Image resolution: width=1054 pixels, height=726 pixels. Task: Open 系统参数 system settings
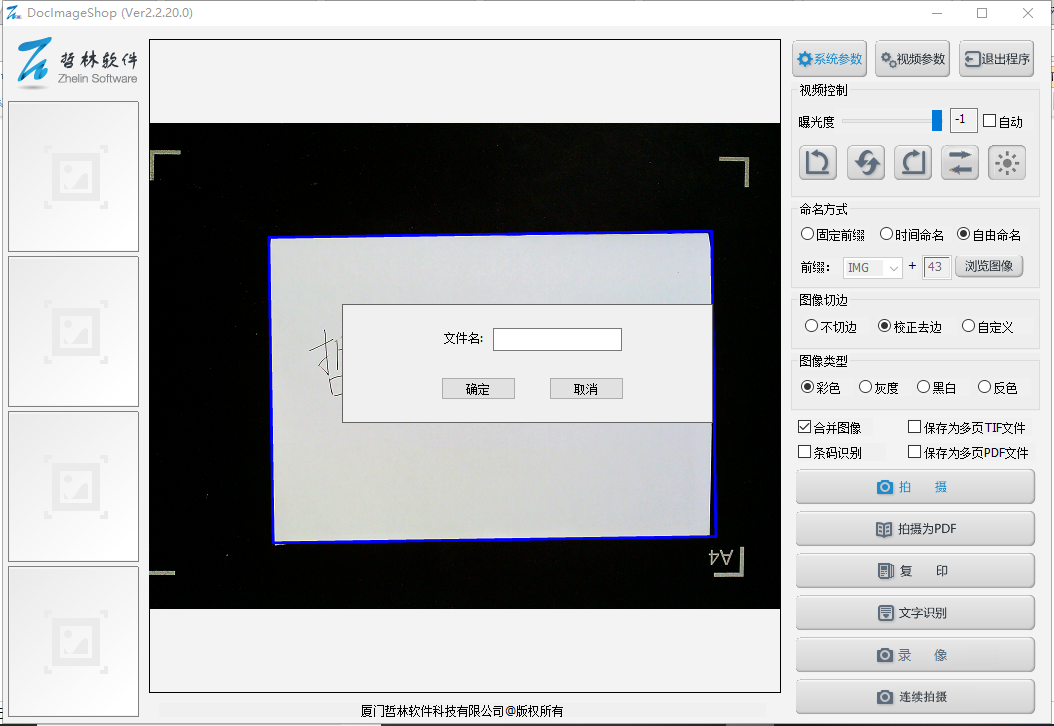tap(829, 59)
